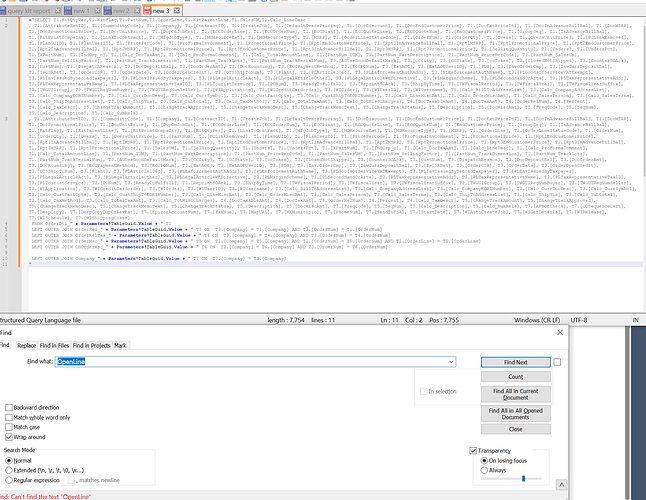Click the red error message 'Can't find the text'

[x=45, y=496]
